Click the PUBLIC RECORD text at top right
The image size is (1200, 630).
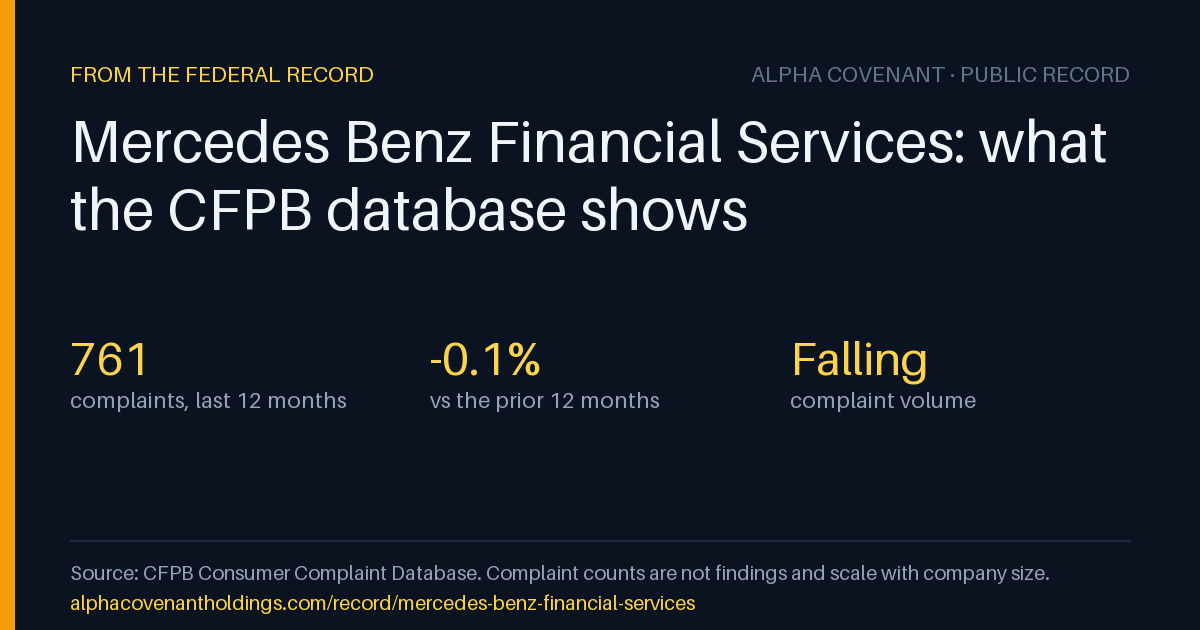point(1045,75)
